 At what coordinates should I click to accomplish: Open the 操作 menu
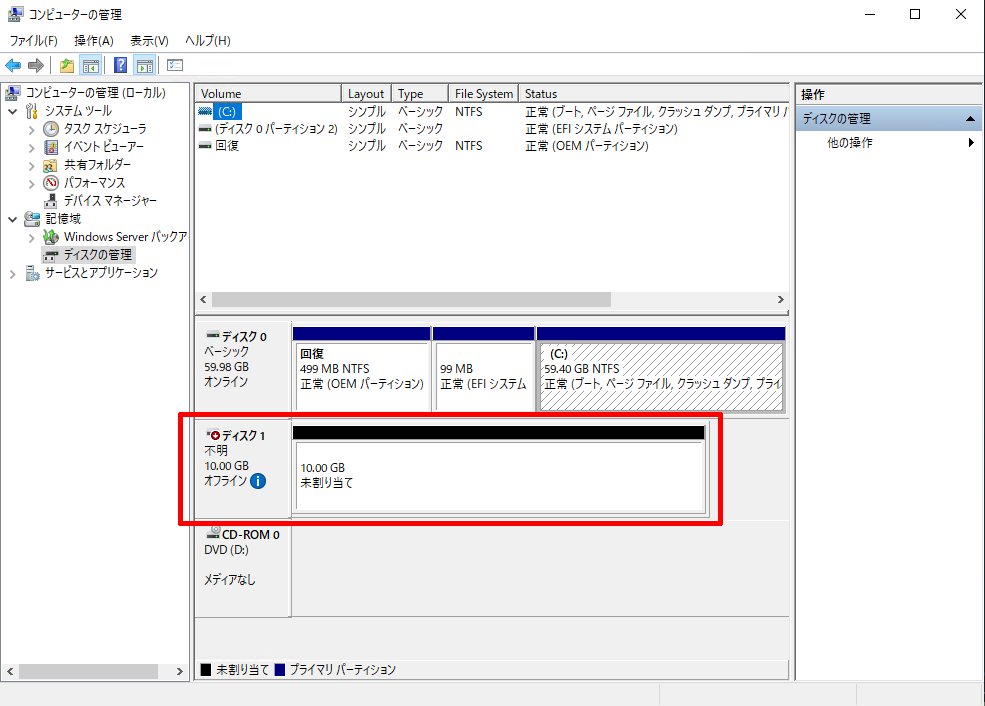(92, 39)
